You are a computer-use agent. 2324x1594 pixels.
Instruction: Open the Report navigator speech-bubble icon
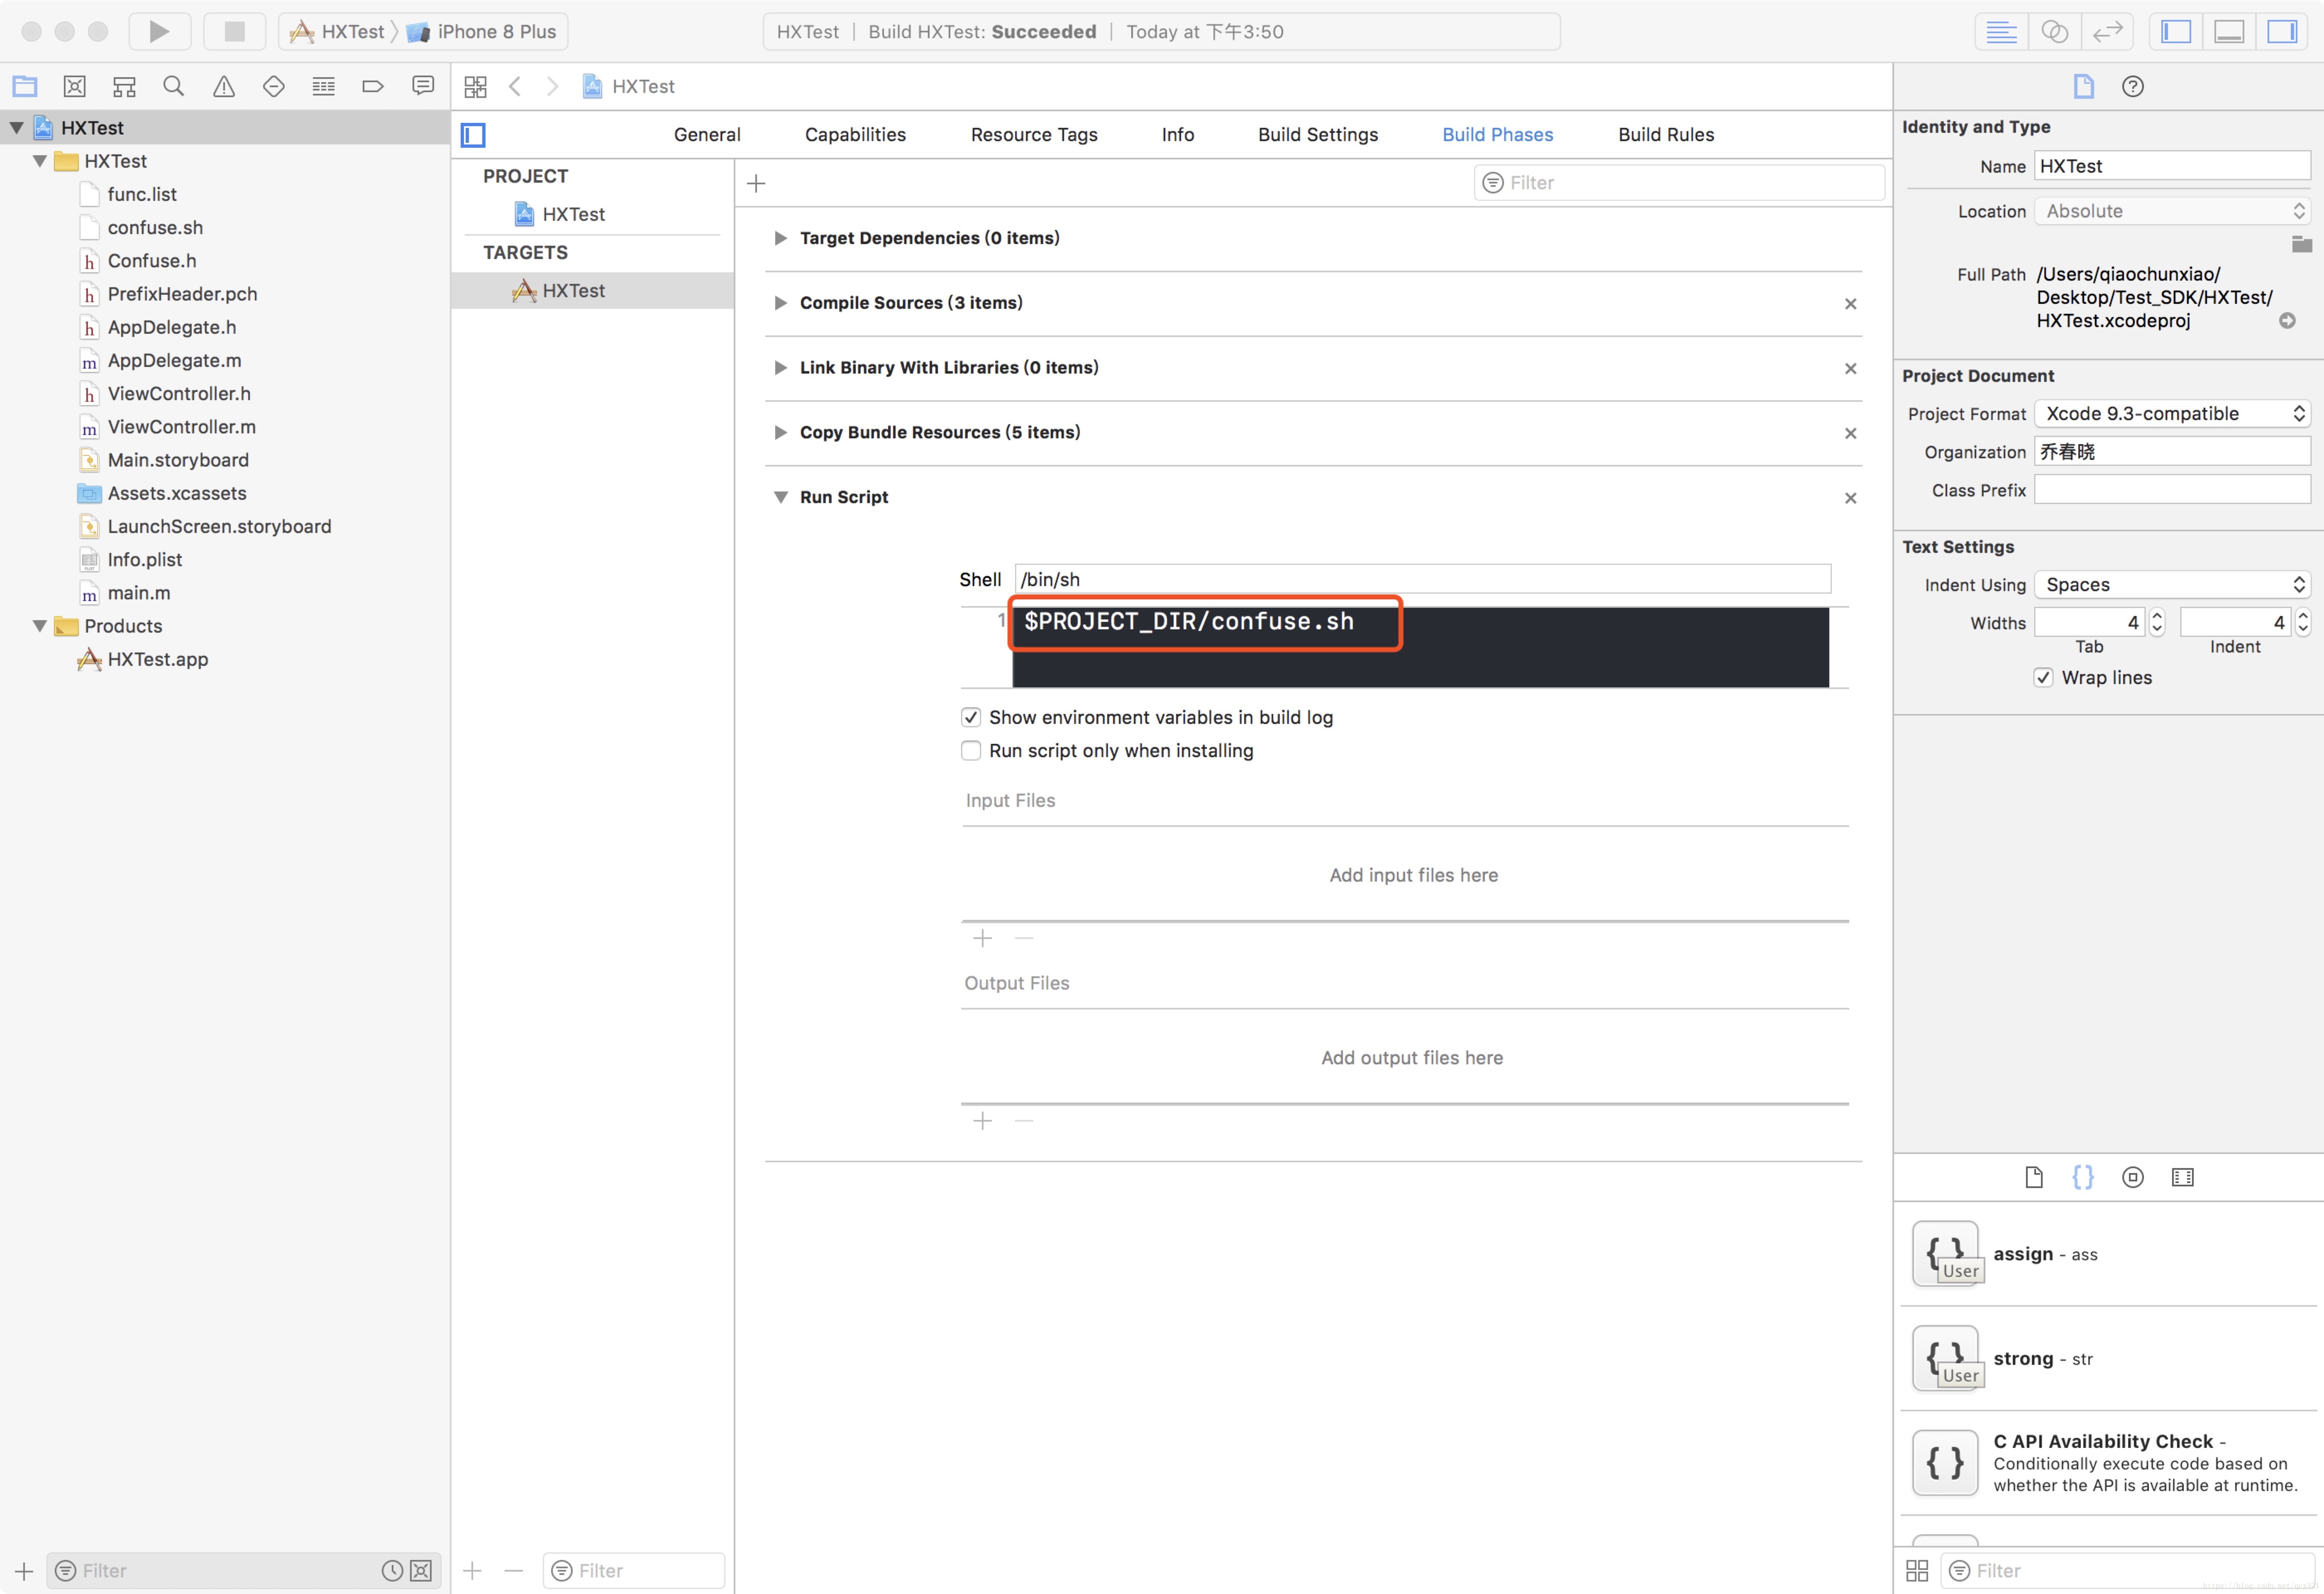point(423,86)
